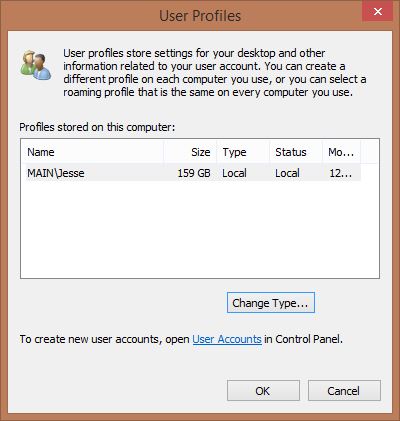The width and height of the screenshot is (400, 421).
Task: Click the Status column header
Action: 296,152
